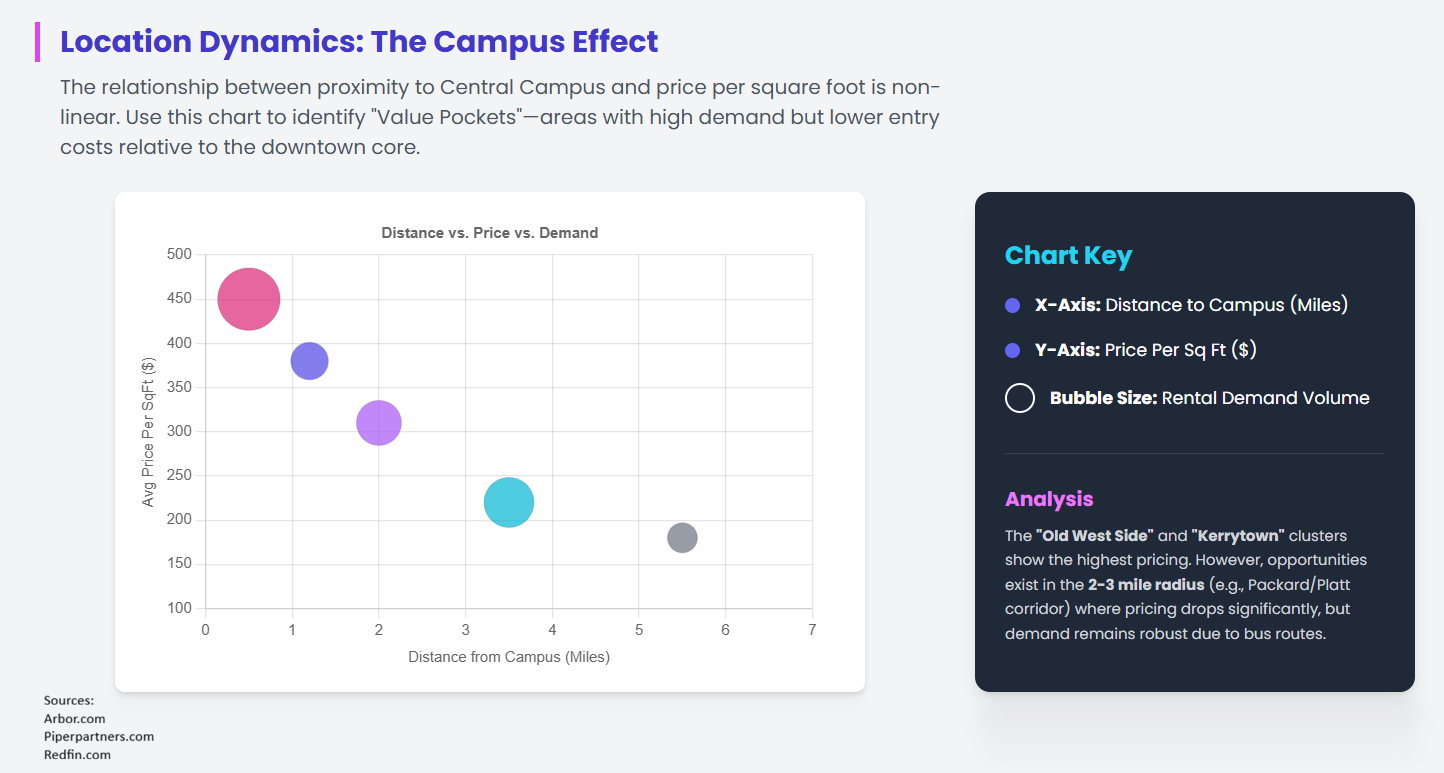Click the Analysis section heading

tap(1049, 499)
